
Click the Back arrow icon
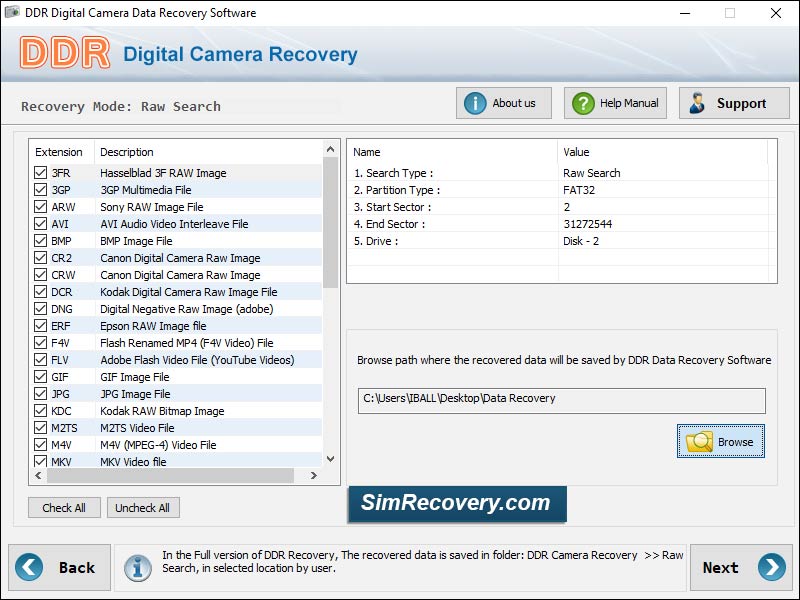30,567
